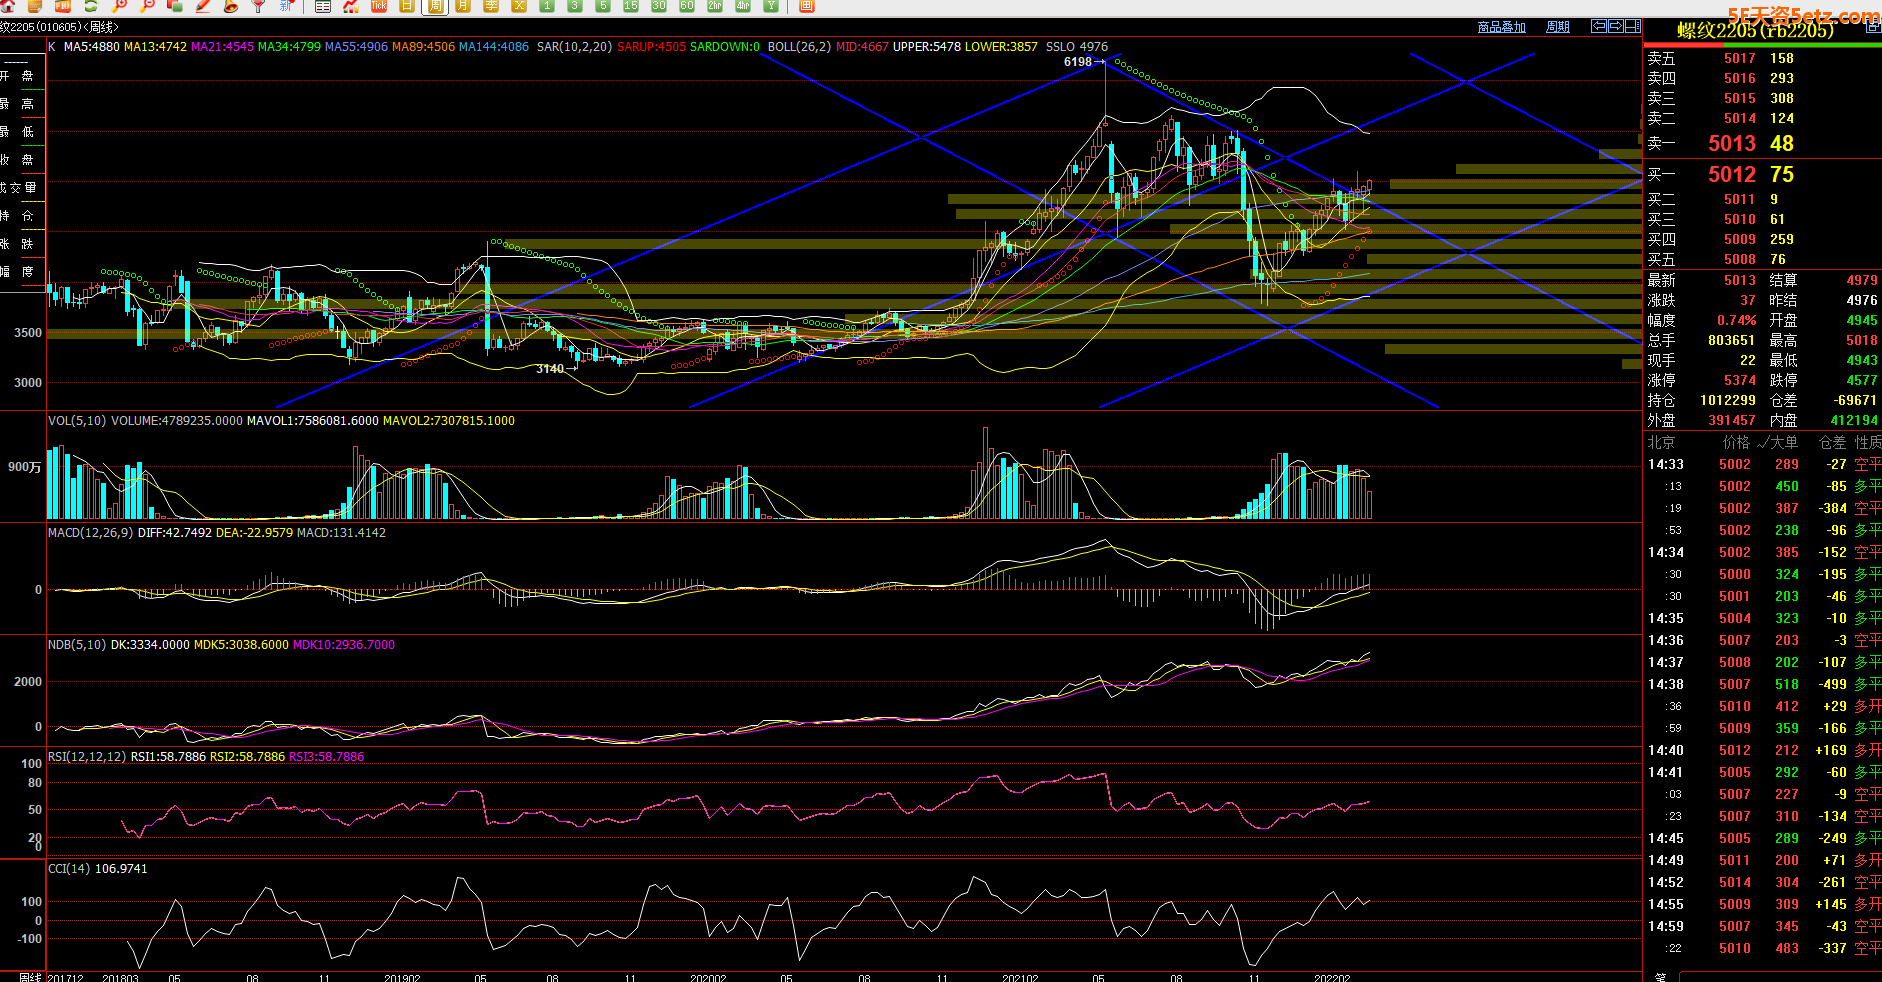Select the 15-minute period button
This screenshot has height=982, width=1882.
pyautogui.click(x=631, y=5)
